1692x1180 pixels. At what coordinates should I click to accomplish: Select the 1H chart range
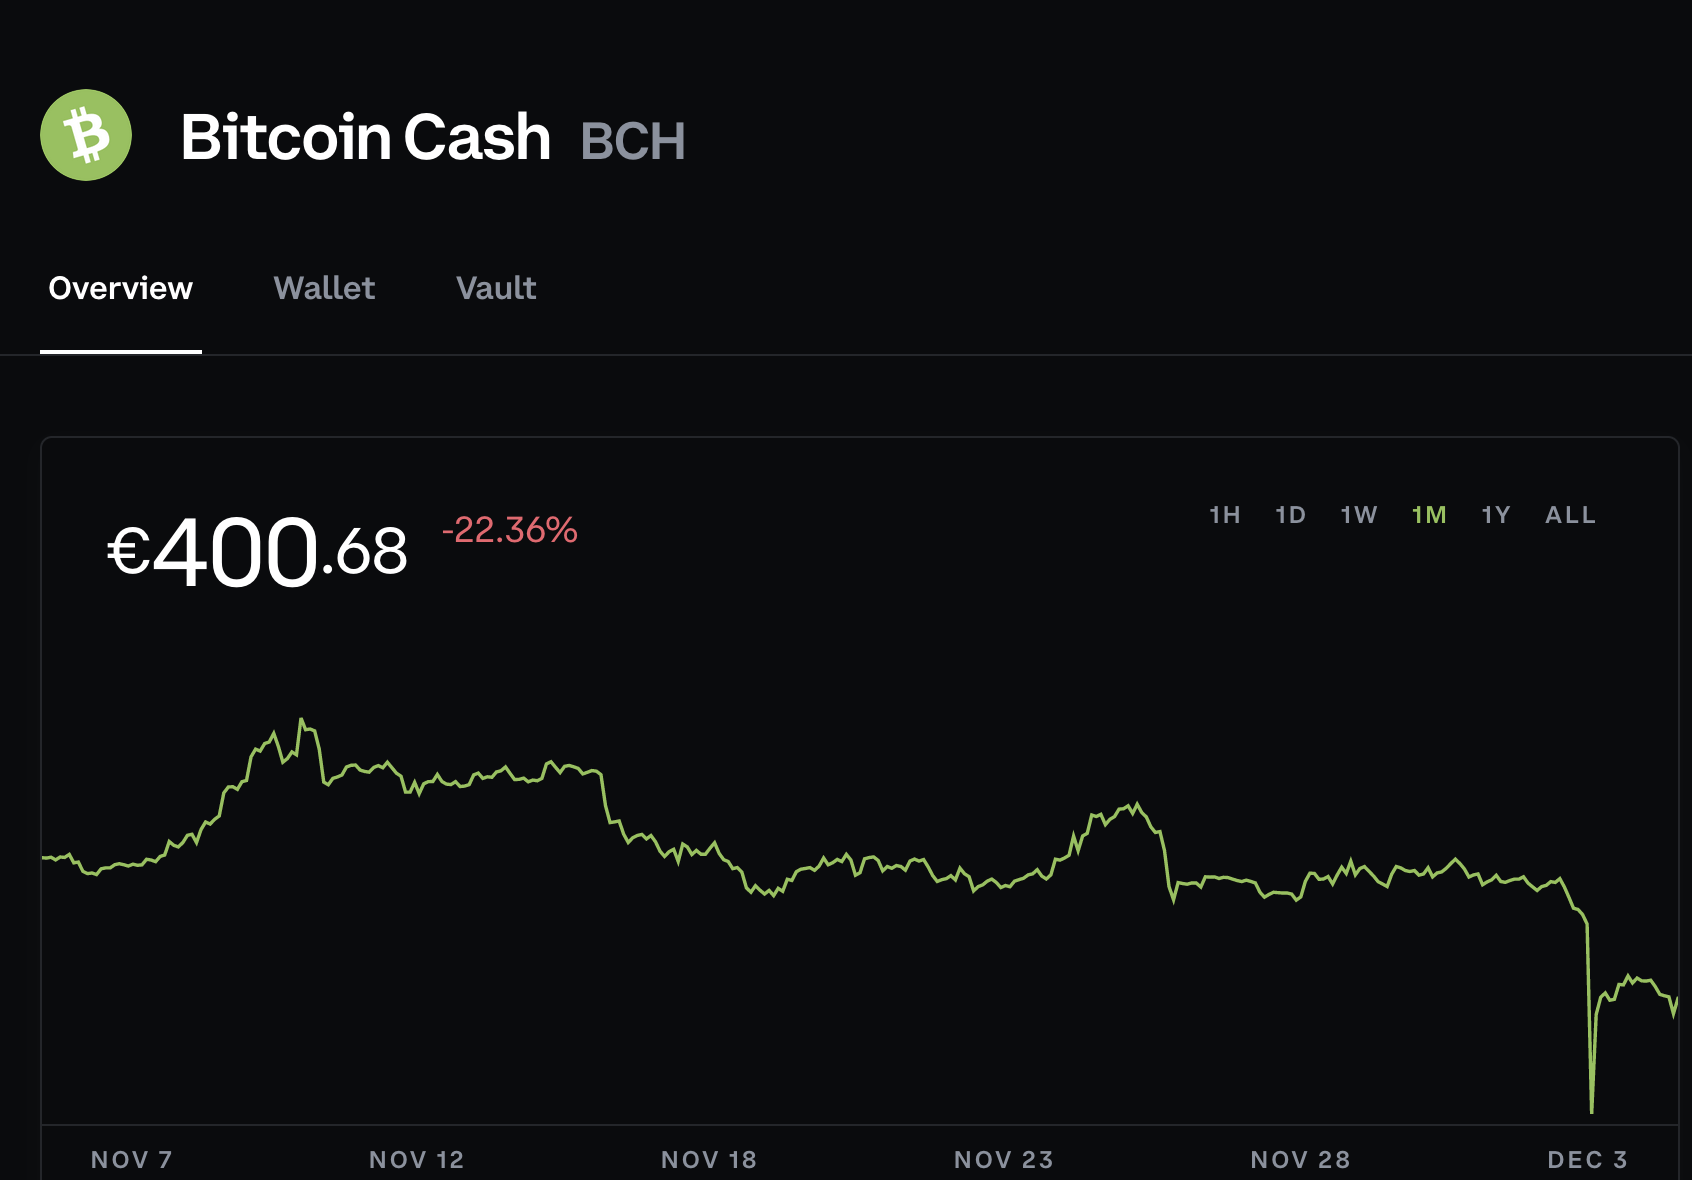[x=1225, y=515]
